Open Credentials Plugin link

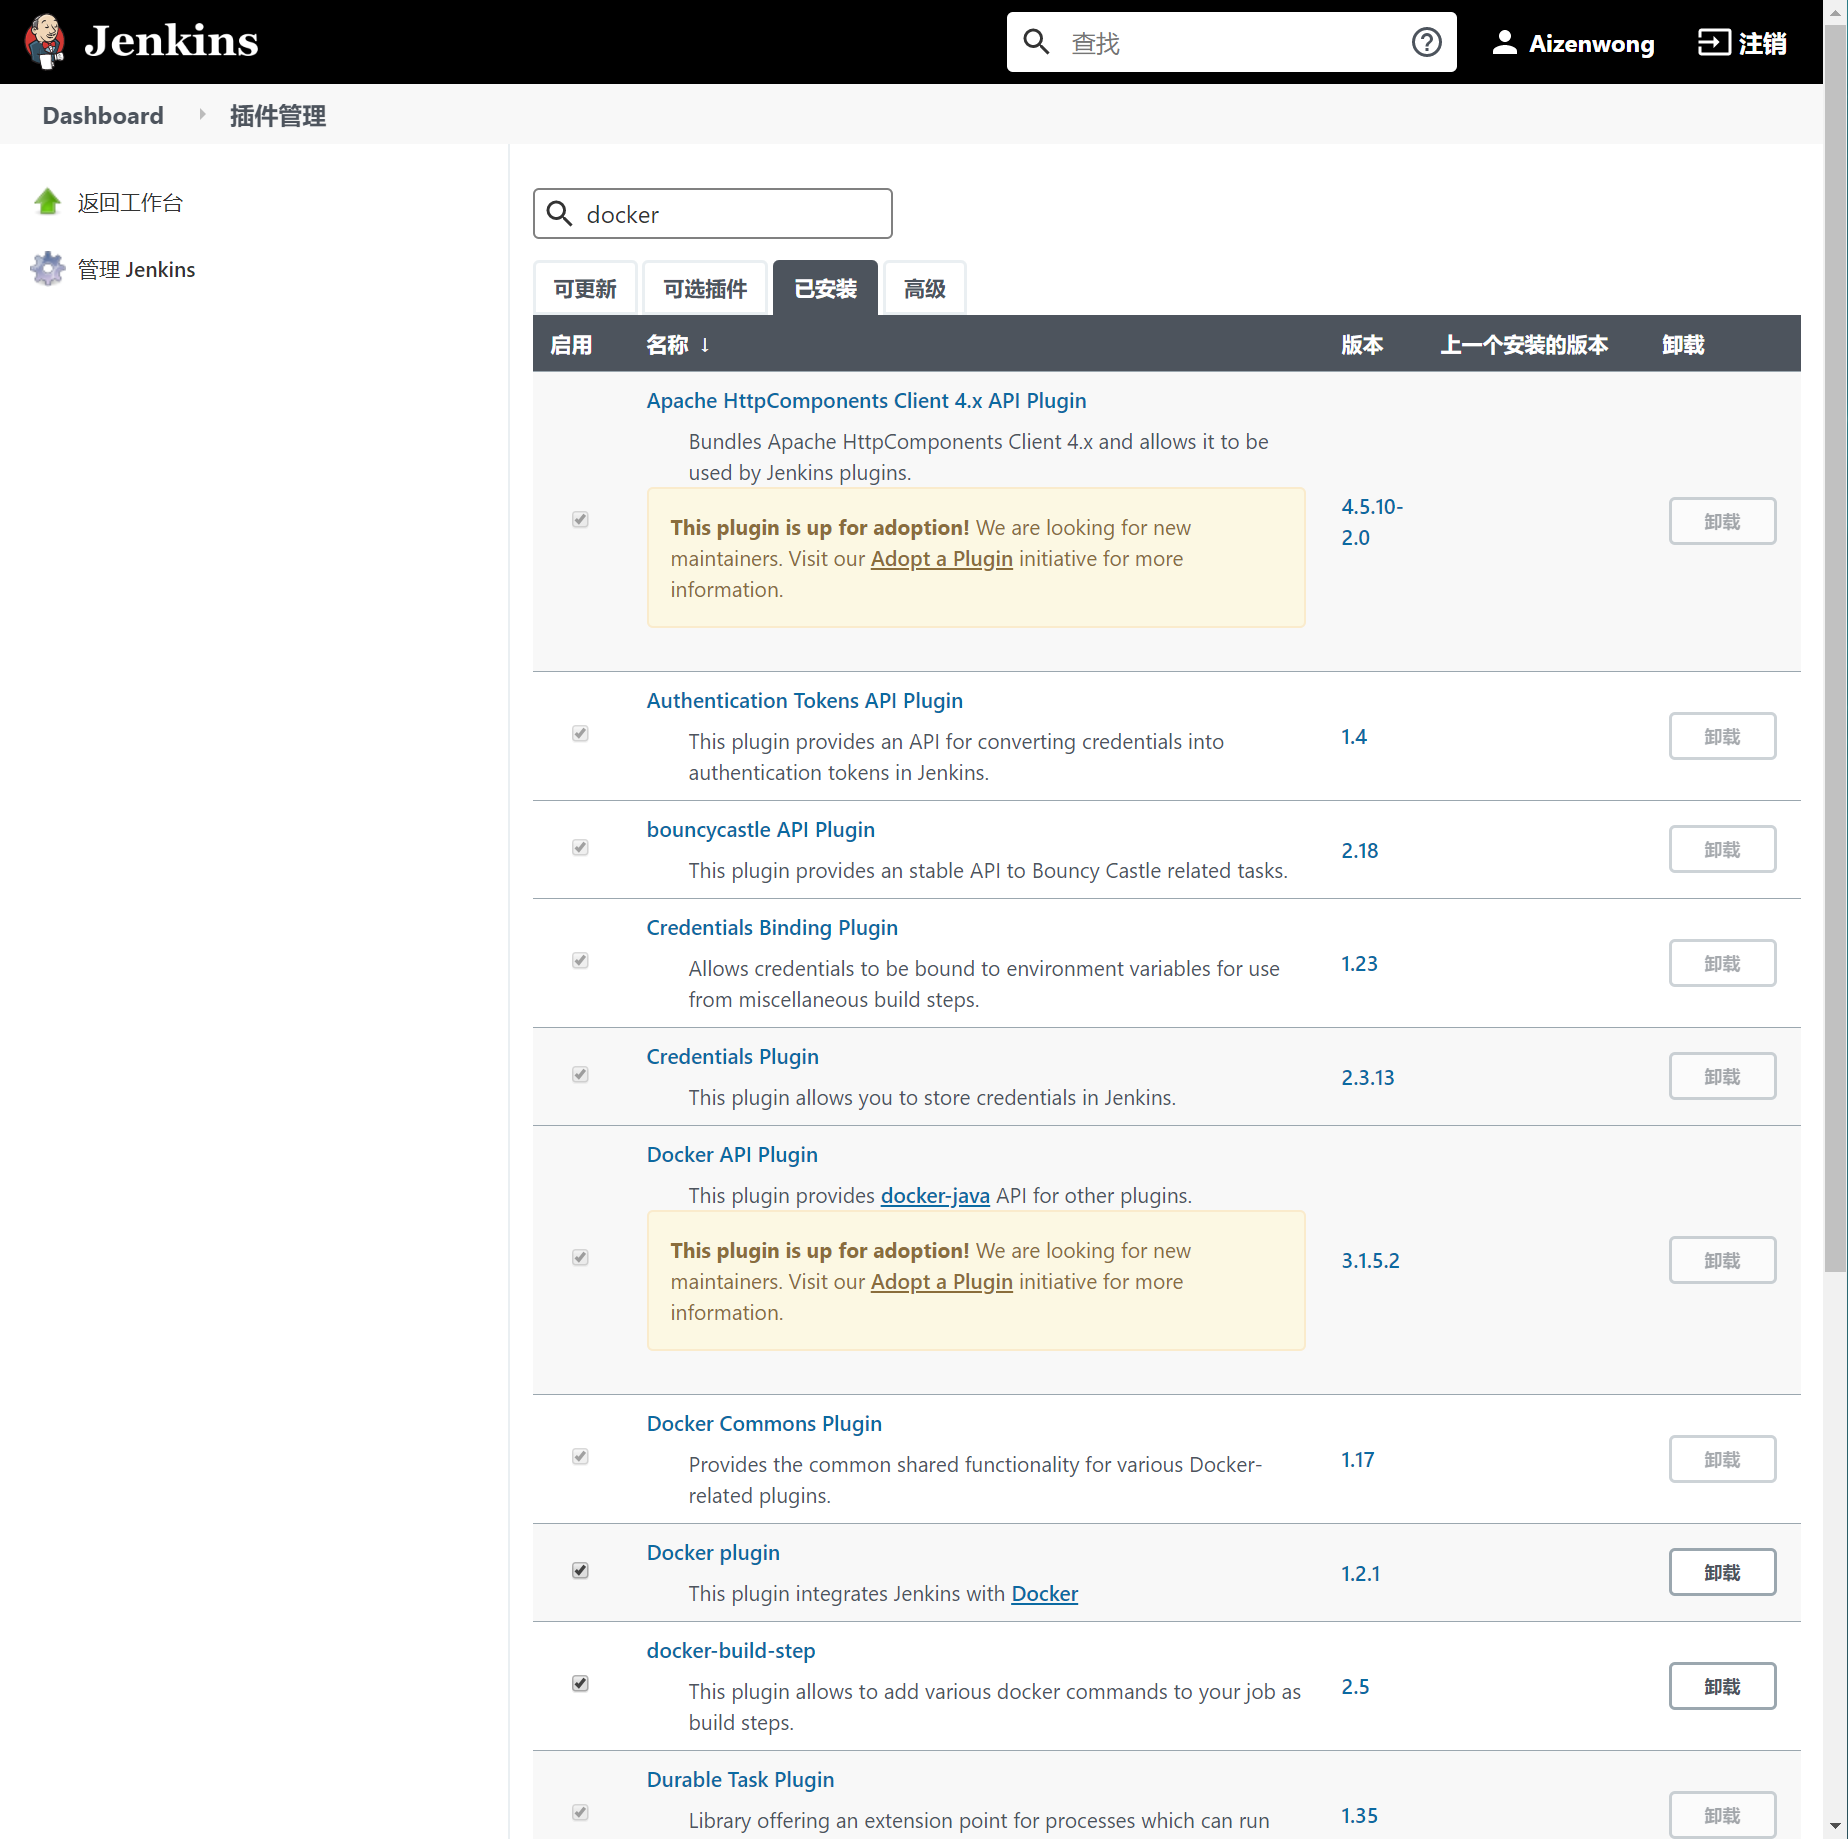coord(732,1057)
